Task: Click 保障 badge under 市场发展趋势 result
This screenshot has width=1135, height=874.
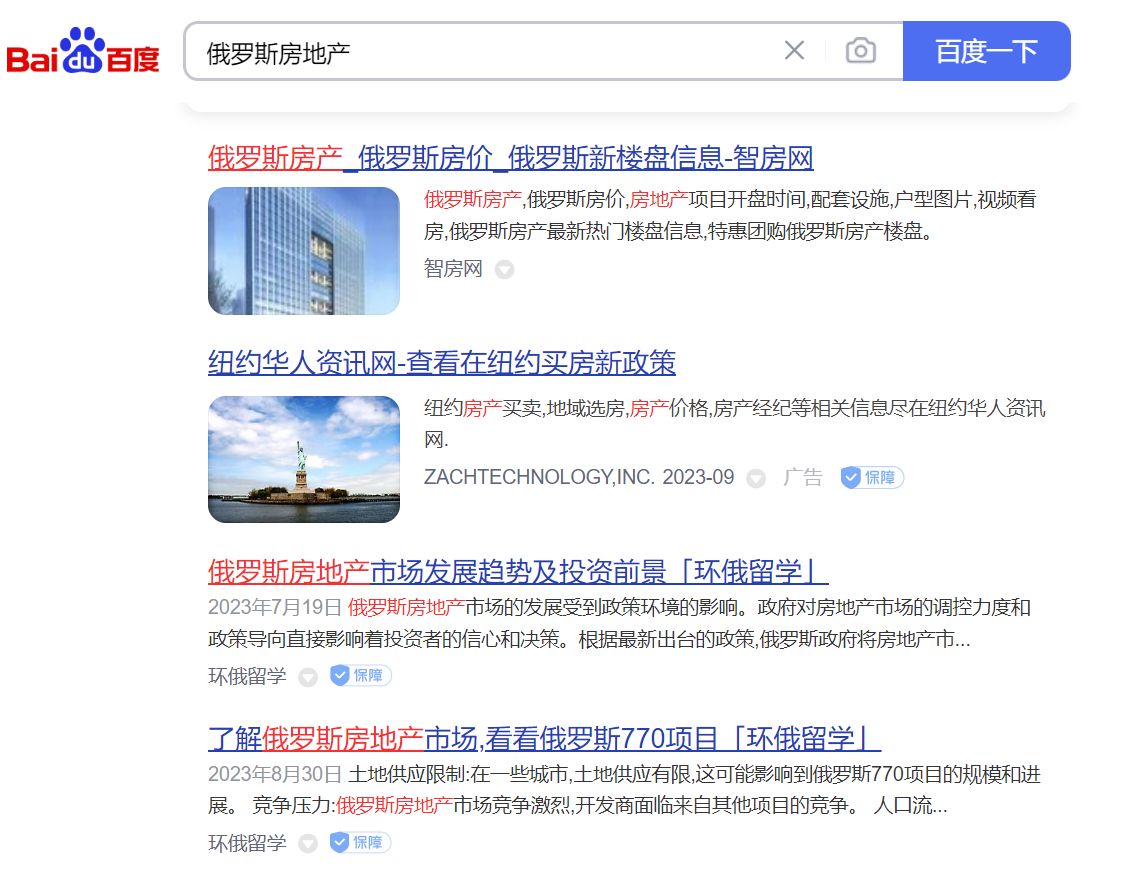Action: tap(360, 676)
